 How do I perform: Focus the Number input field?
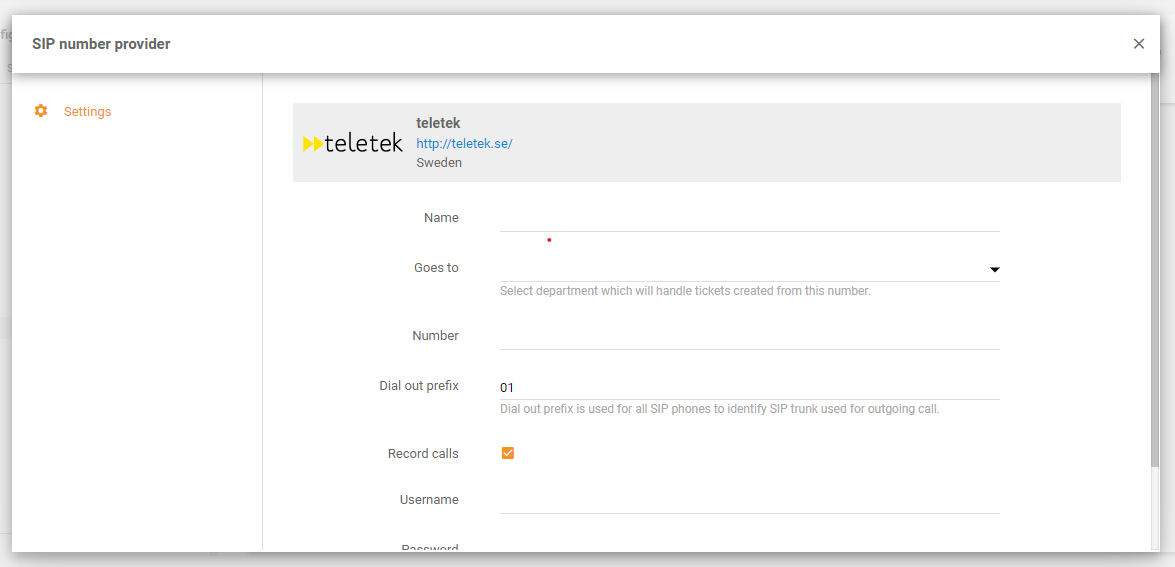(749, 336)
